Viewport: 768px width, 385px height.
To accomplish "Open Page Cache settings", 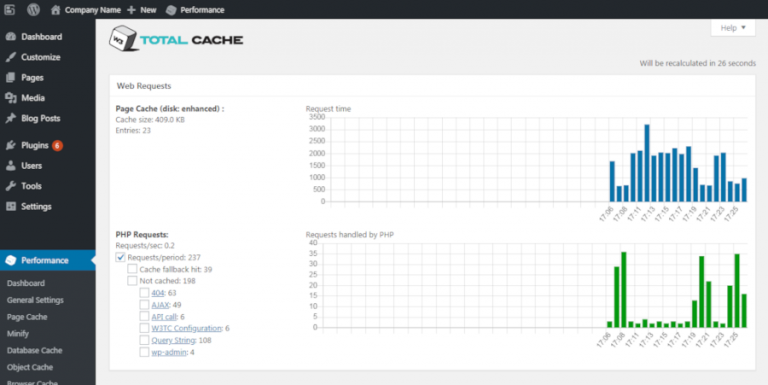I will pos(27,317).
